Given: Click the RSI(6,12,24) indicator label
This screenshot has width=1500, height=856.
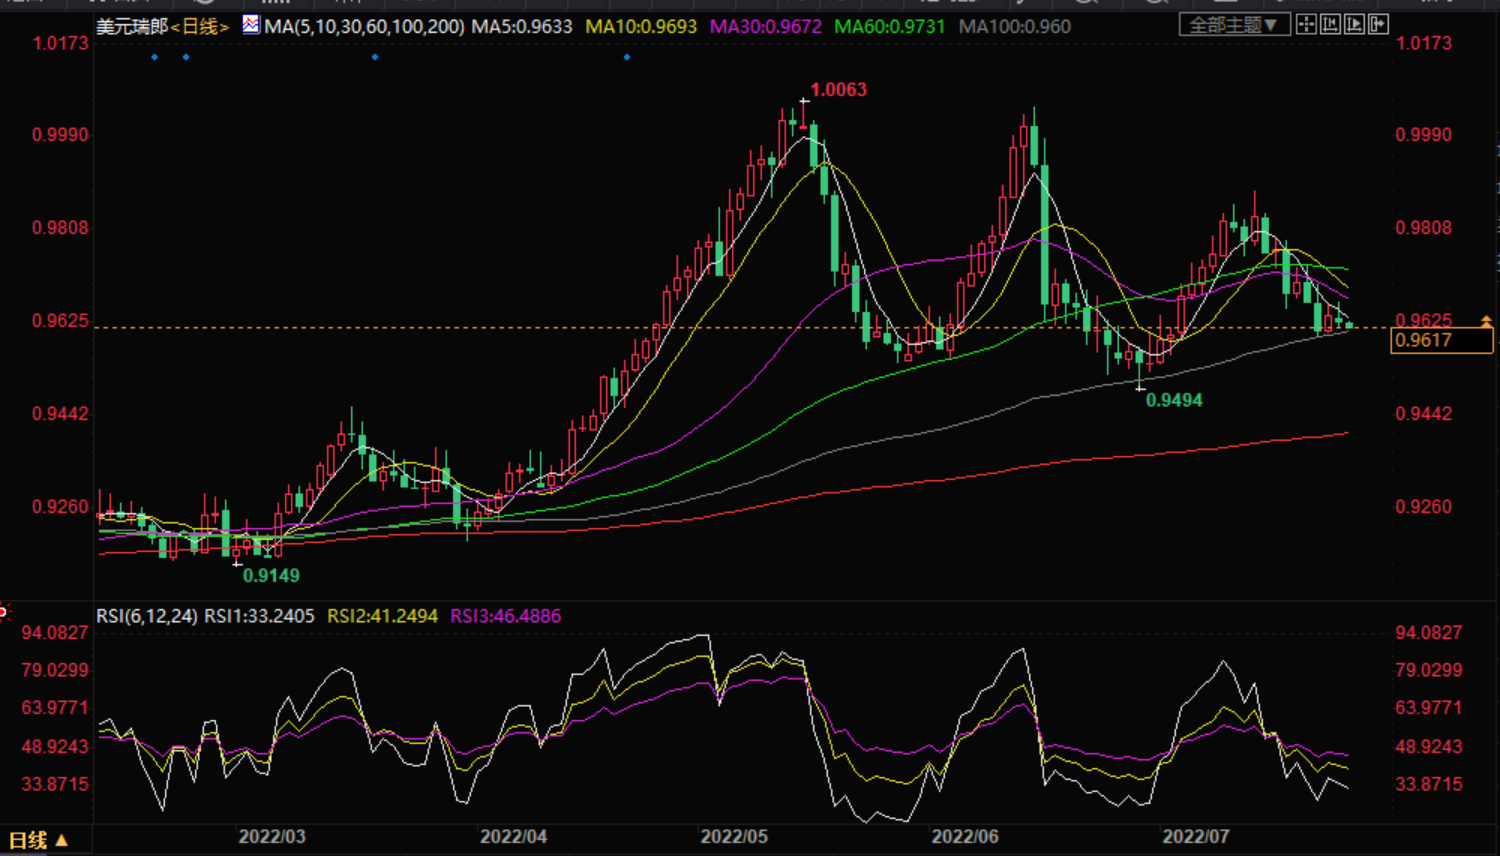Looking at the screenshot, I should (x=146, y=616).
